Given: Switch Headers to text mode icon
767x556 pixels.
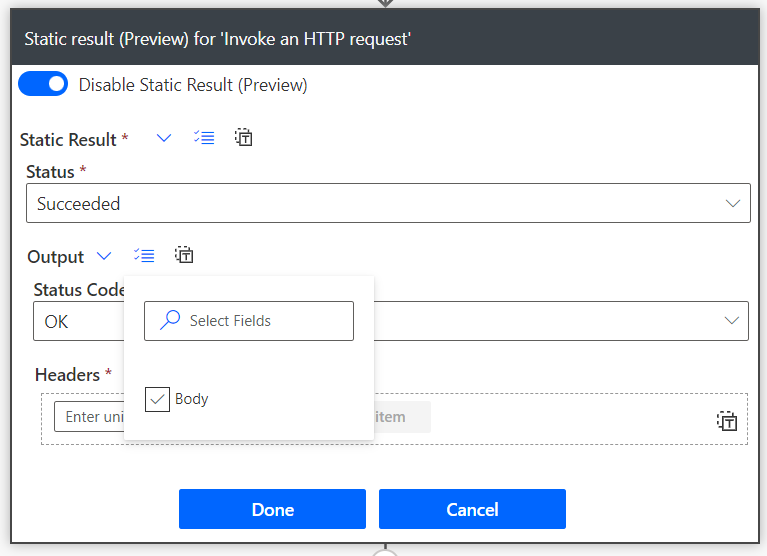Looking at the screenshot, I should click(x=727, y=421).
